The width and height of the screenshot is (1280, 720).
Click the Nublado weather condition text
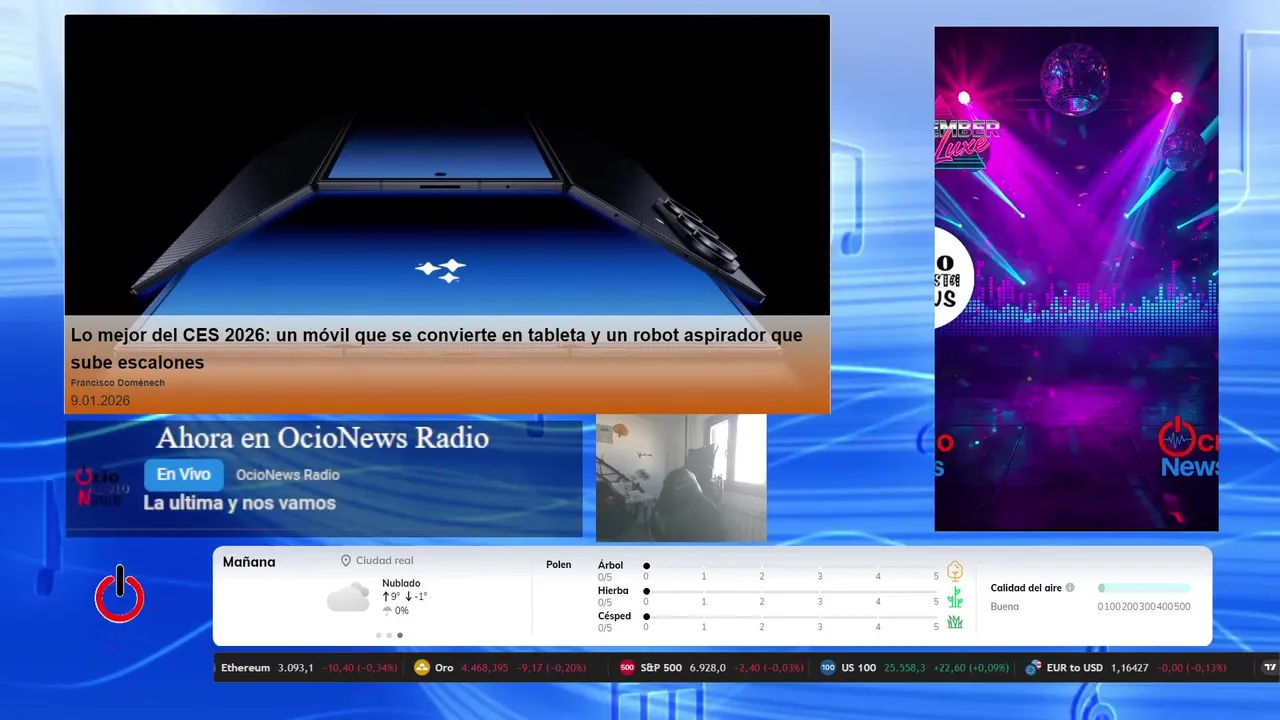click(x=401, y=583)
